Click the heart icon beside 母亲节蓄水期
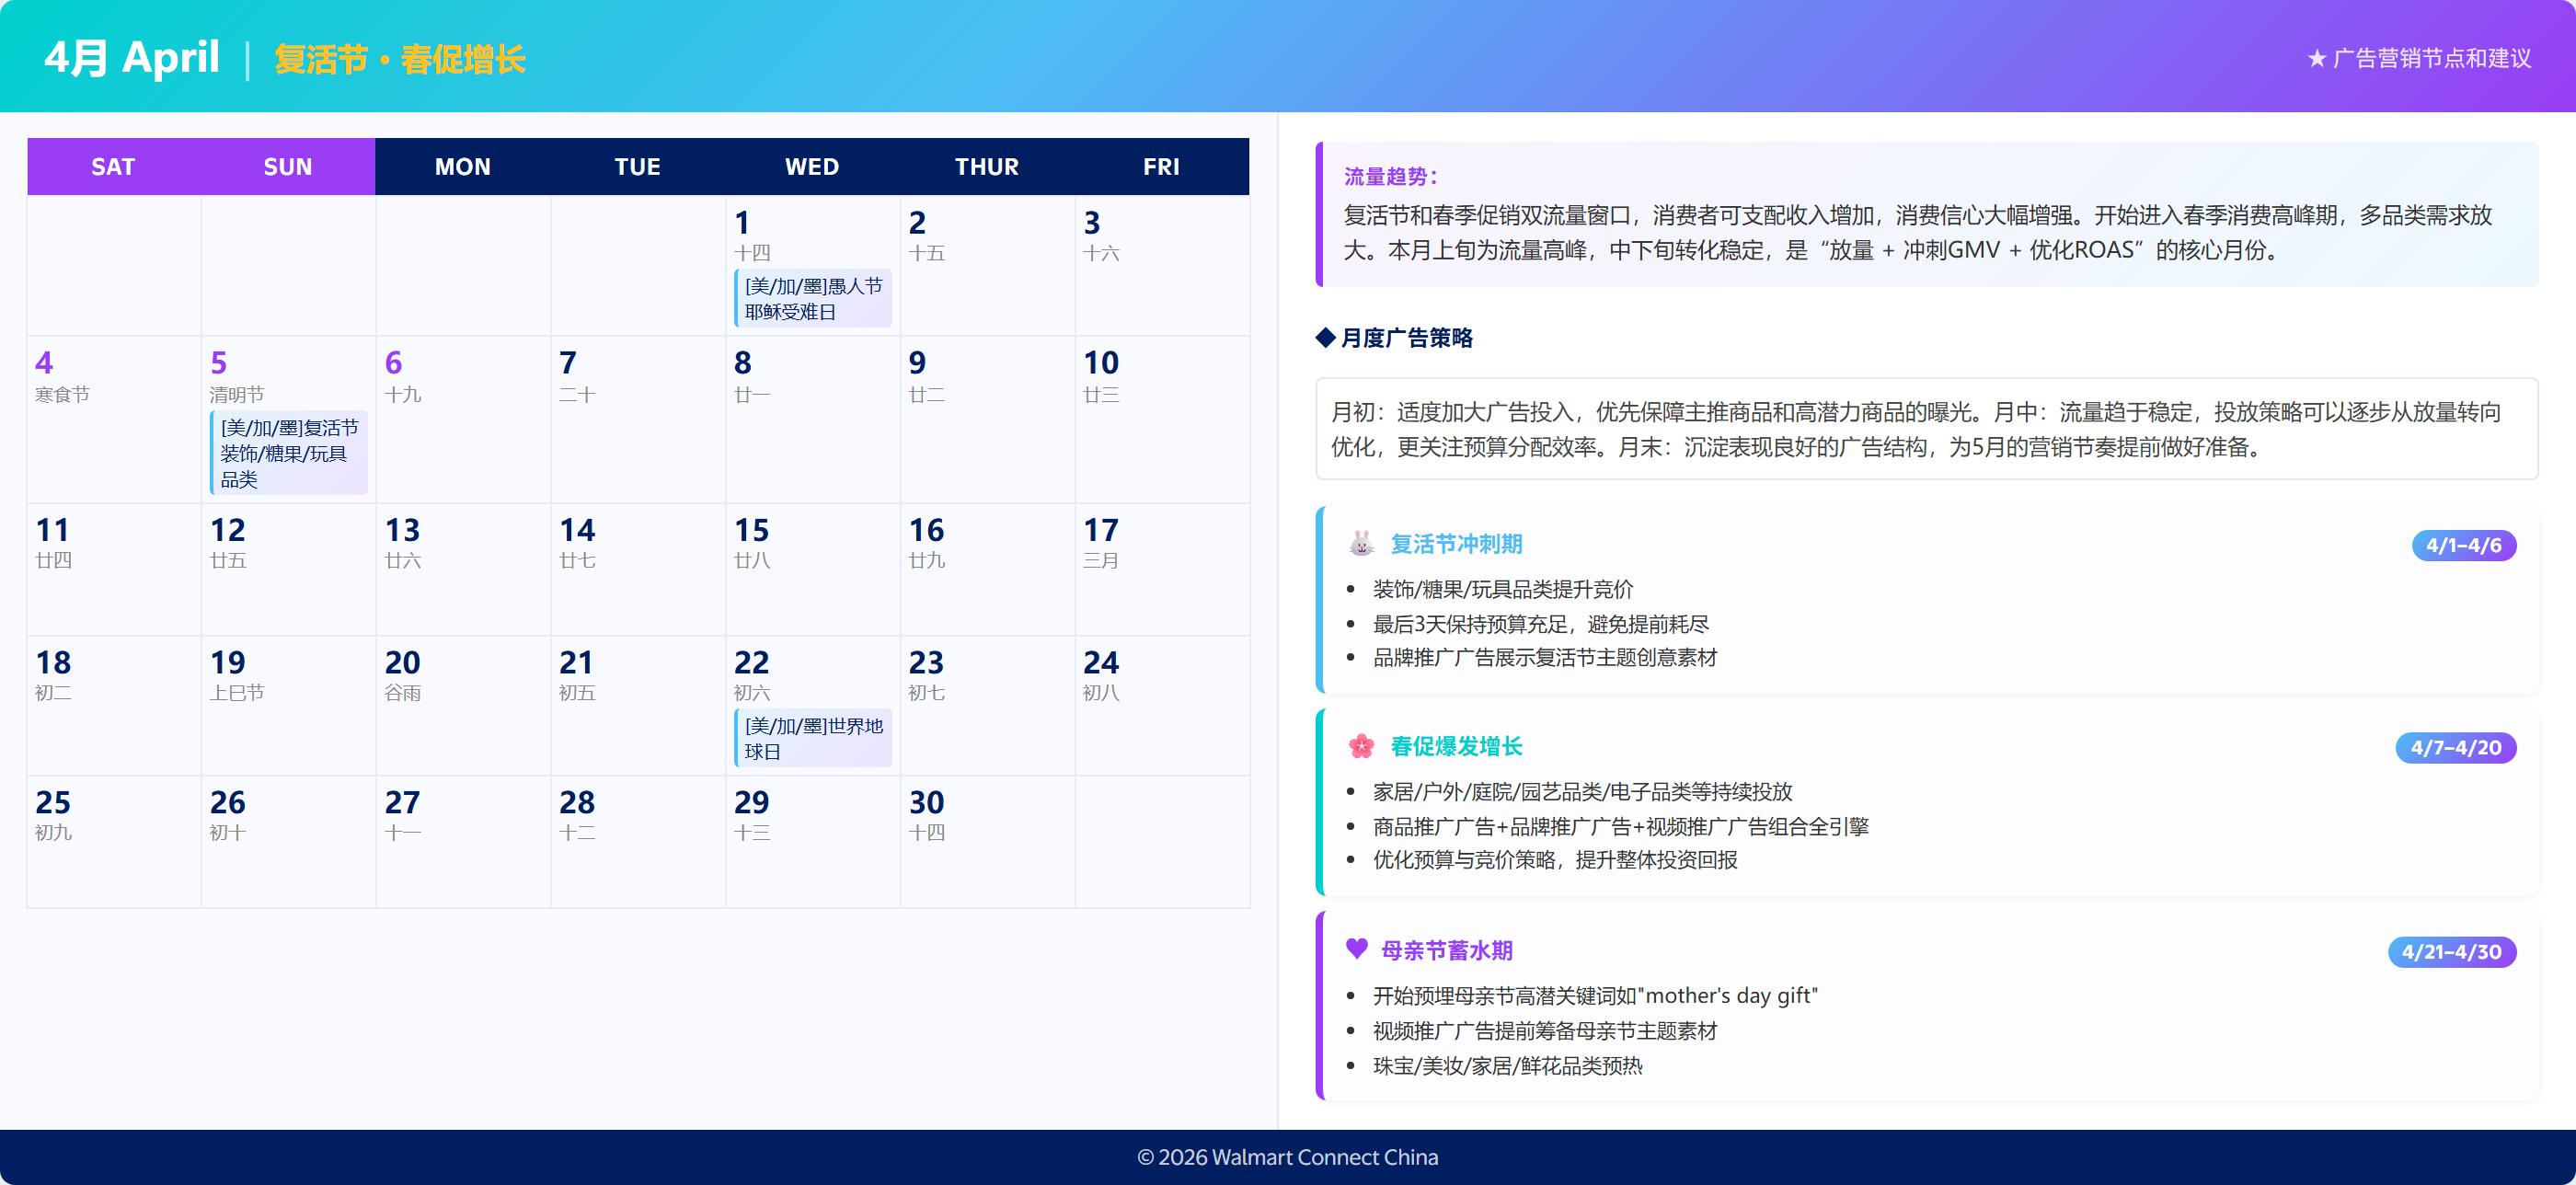The height and width of the screenshot is (1185, 2576). (x=1356, y=950)
